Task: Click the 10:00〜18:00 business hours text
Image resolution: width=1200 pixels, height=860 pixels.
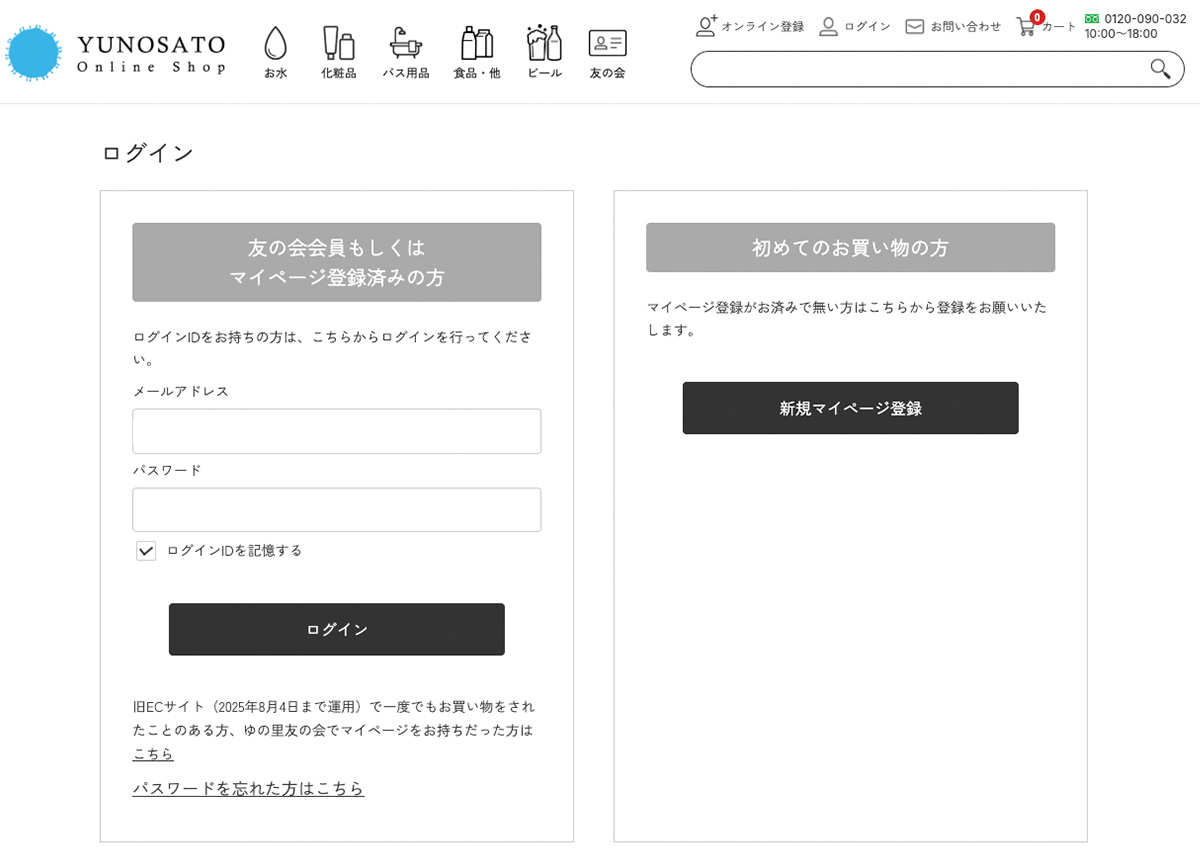Action: pyautogui.click(x=1121, y=34)
